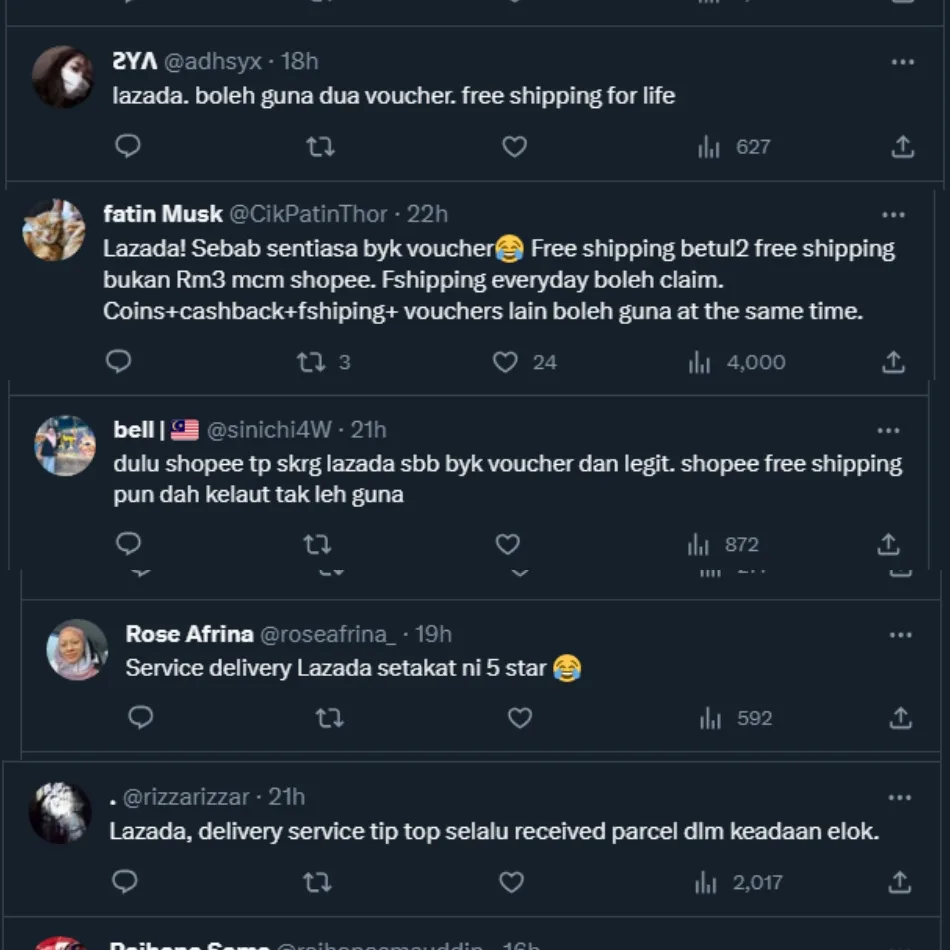Share @rizzarizzar's tweet
Viewport: 950px width, 950px height.
coord(899,882)
